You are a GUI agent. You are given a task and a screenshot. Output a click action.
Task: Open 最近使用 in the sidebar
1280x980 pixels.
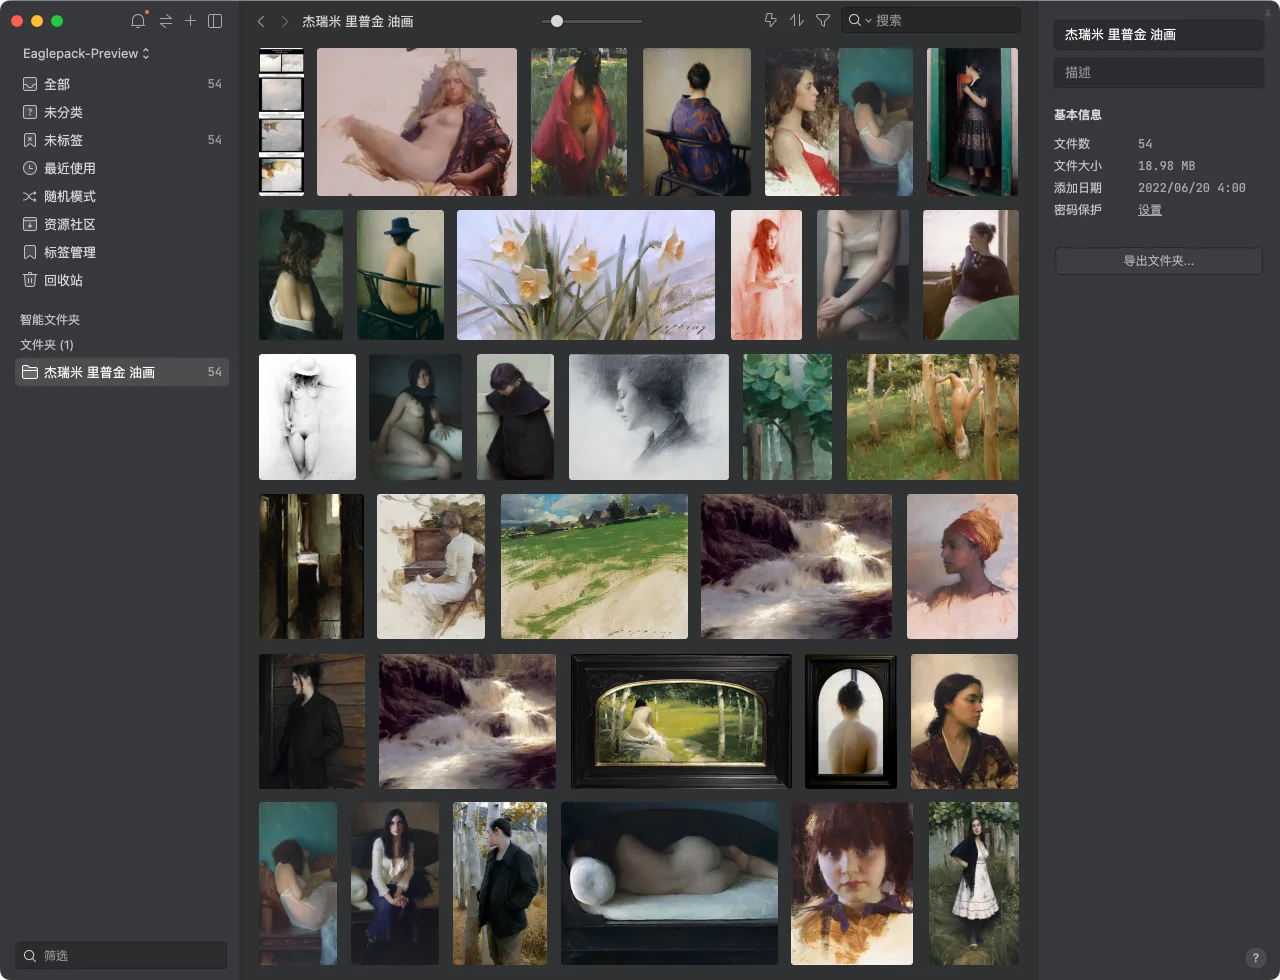122,168
